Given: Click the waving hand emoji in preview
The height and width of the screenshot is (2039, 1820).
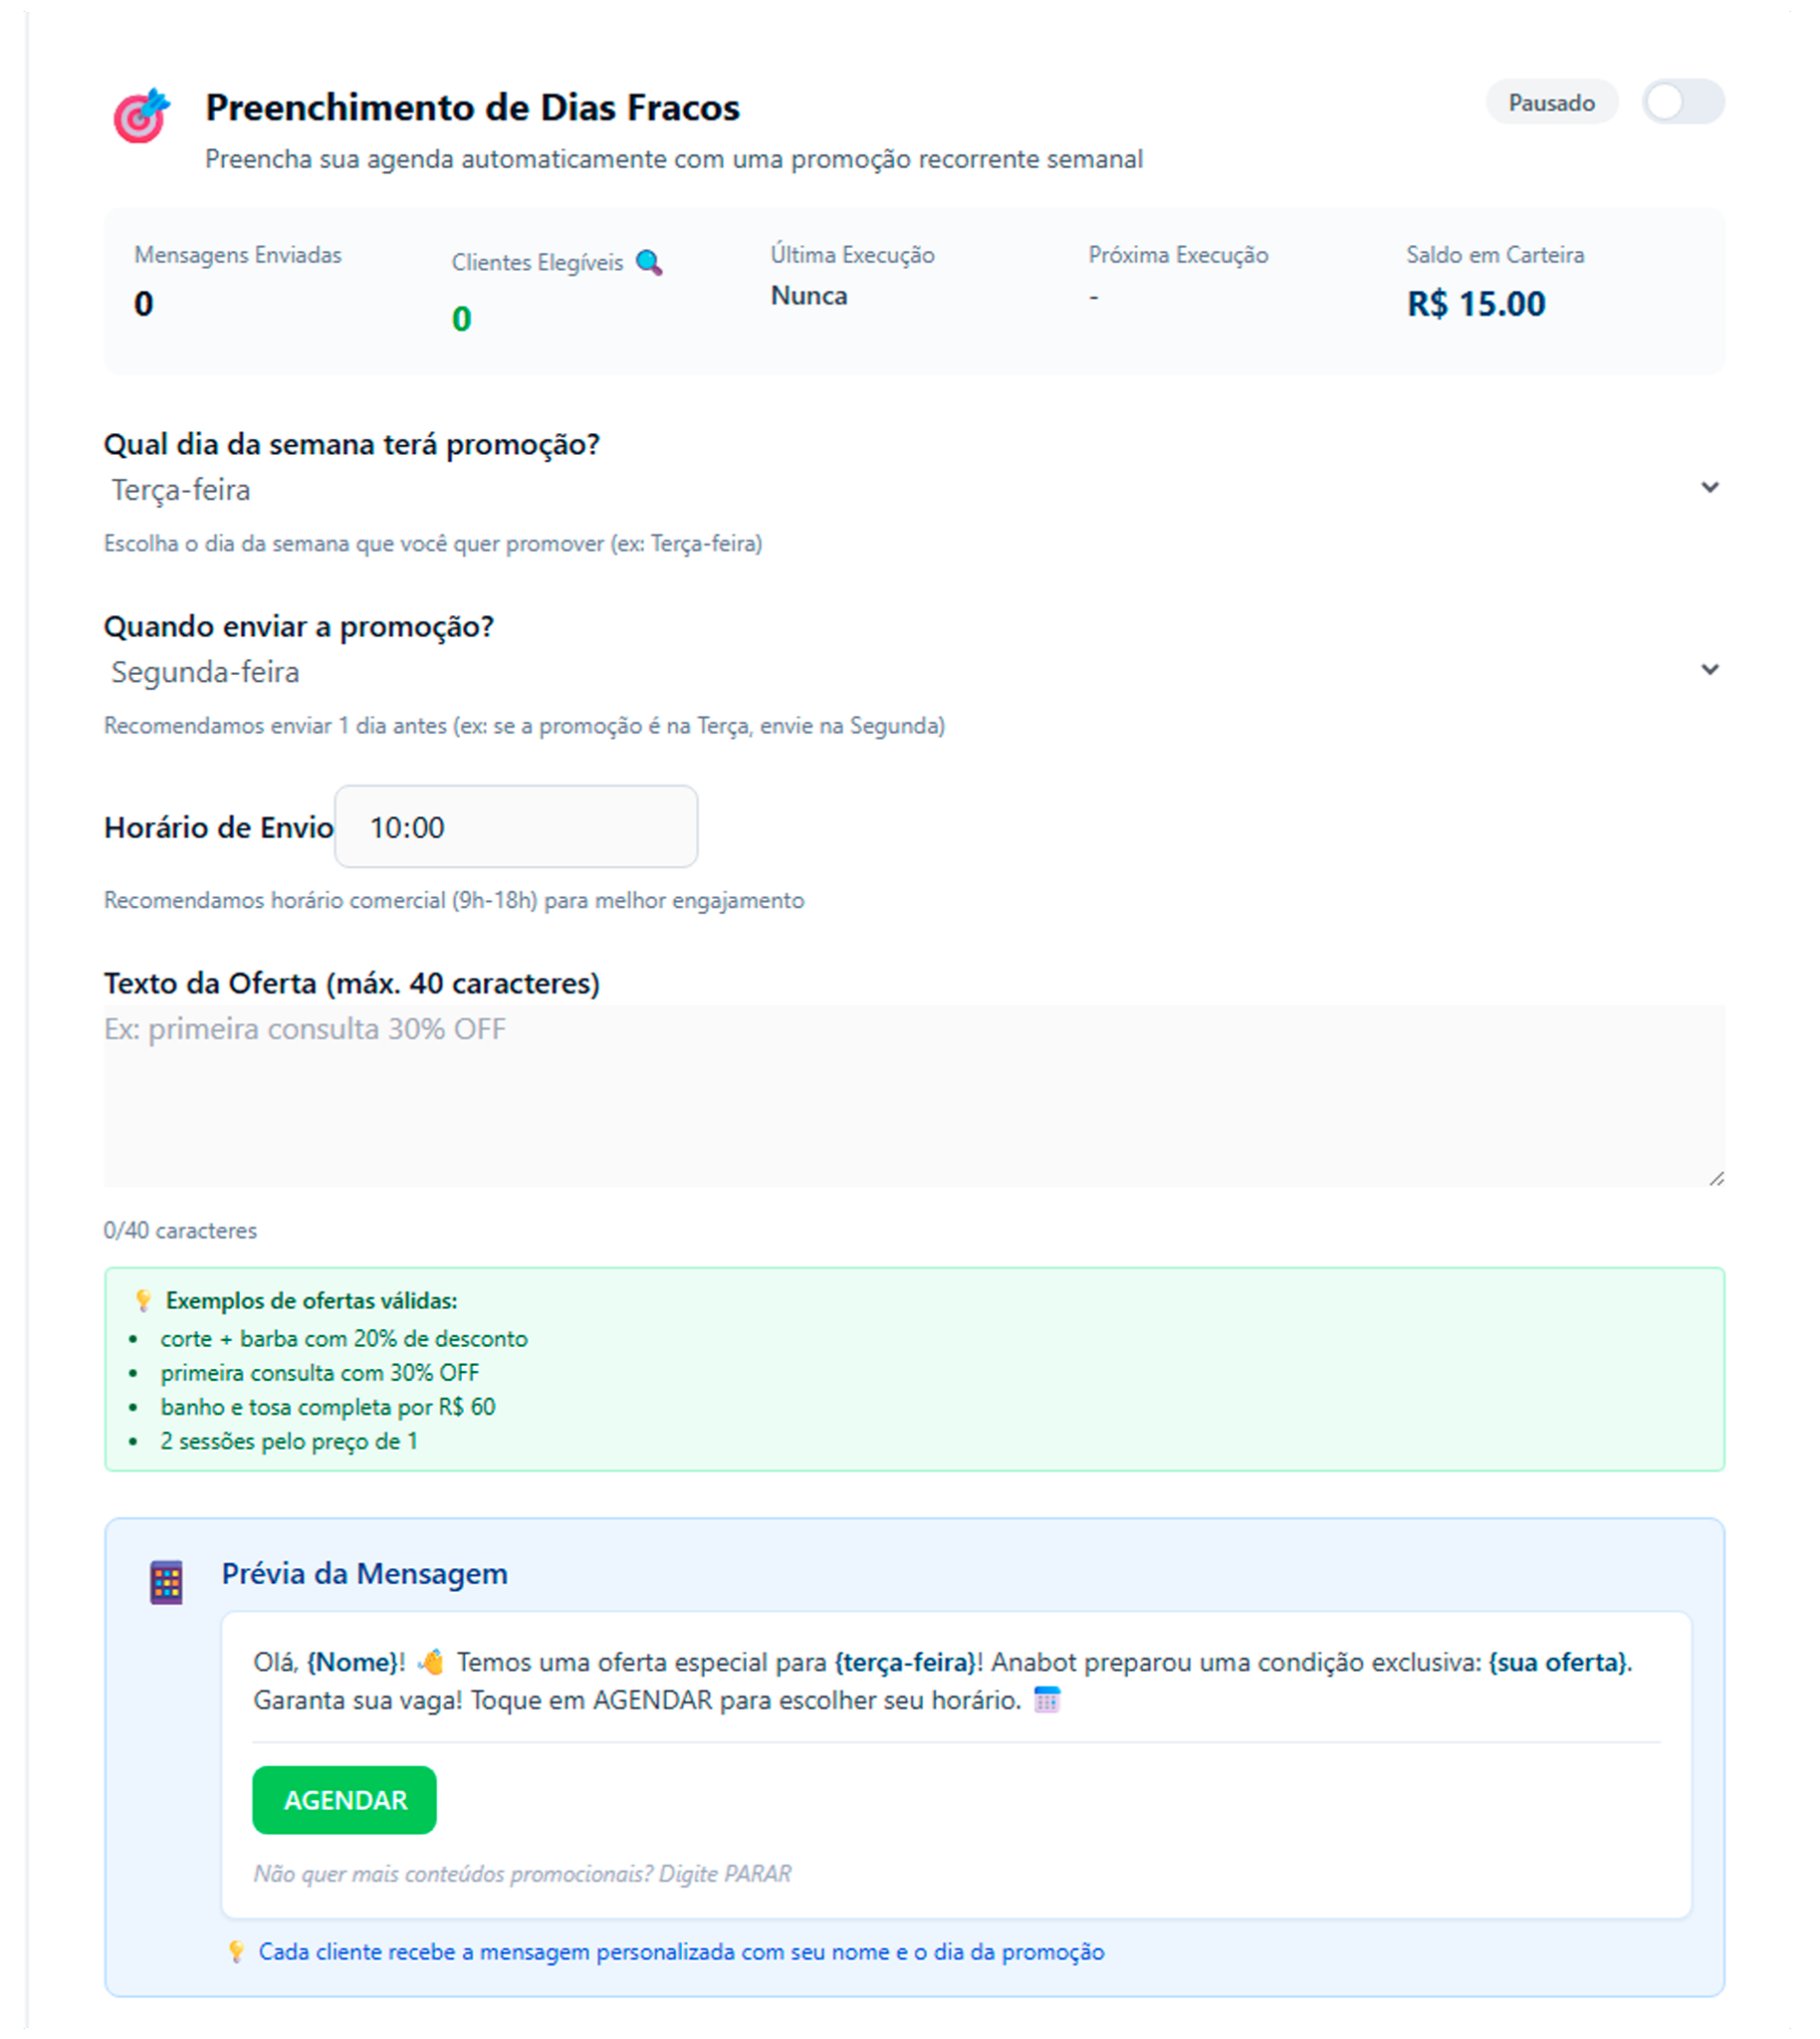Looking at the screenshot, I should pyautogui.click(x=431, y=1662).
